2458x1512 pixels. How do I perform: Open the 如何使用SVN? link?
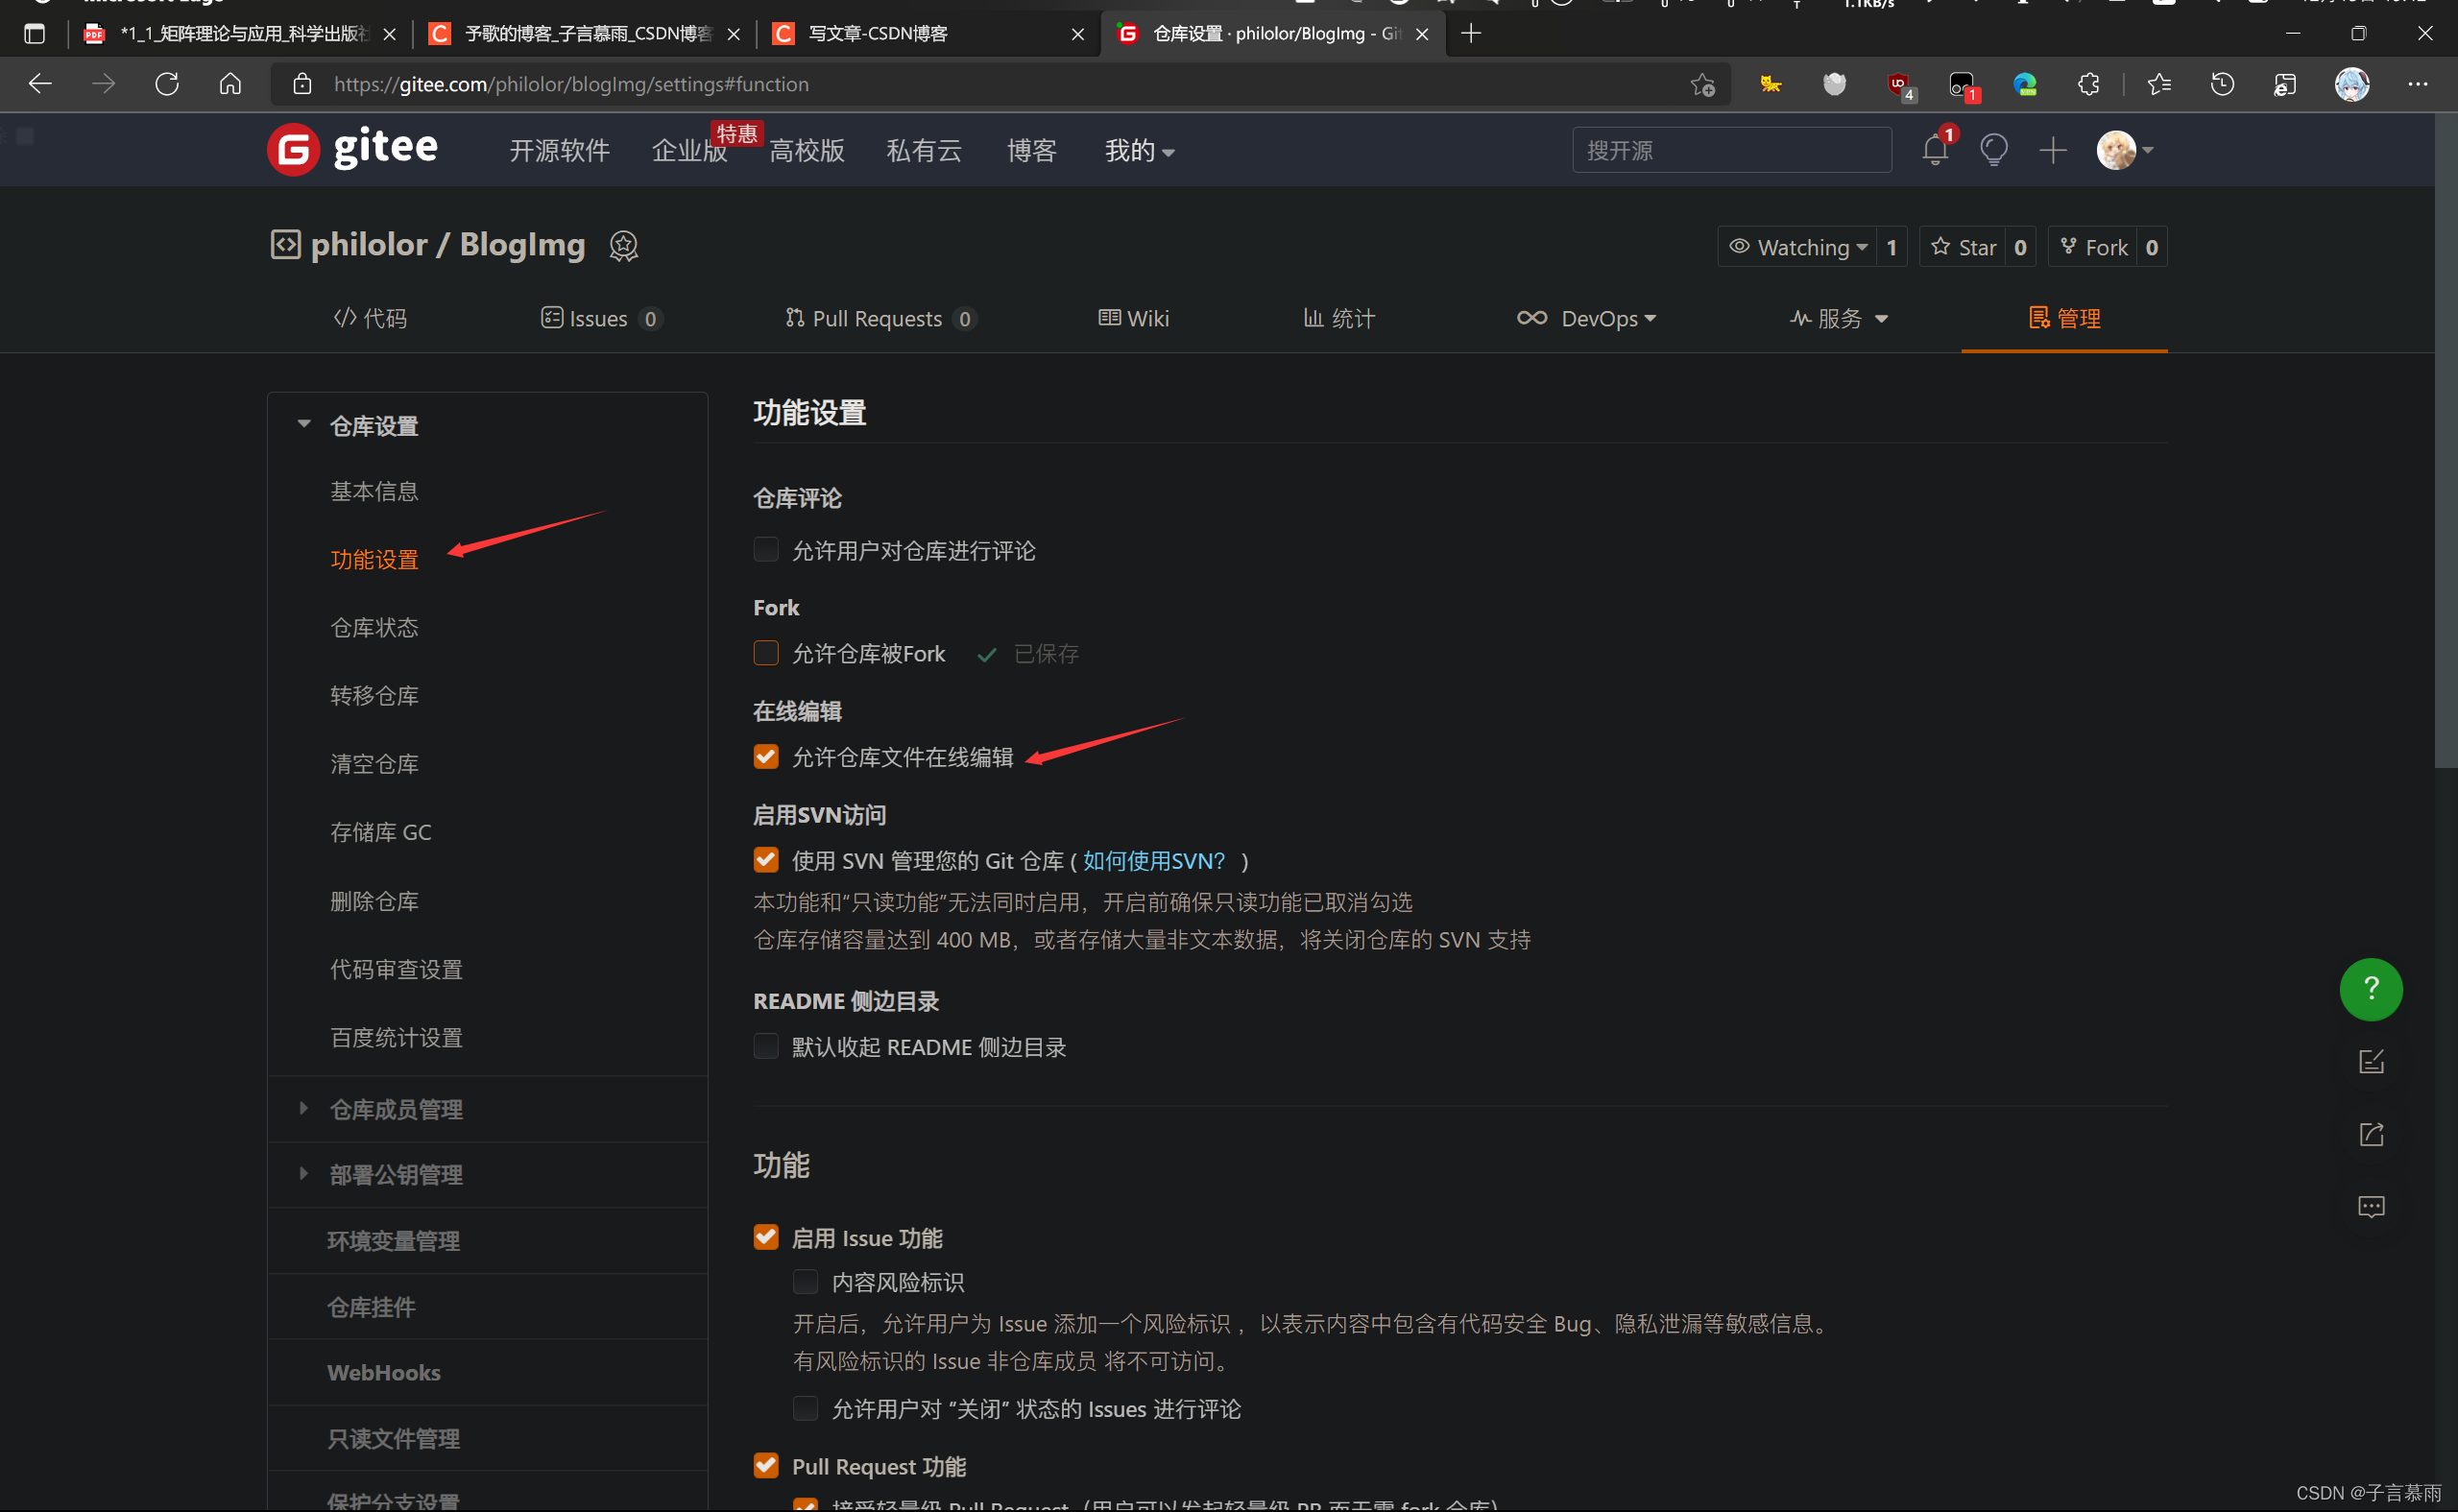[x=1153, y=860]
